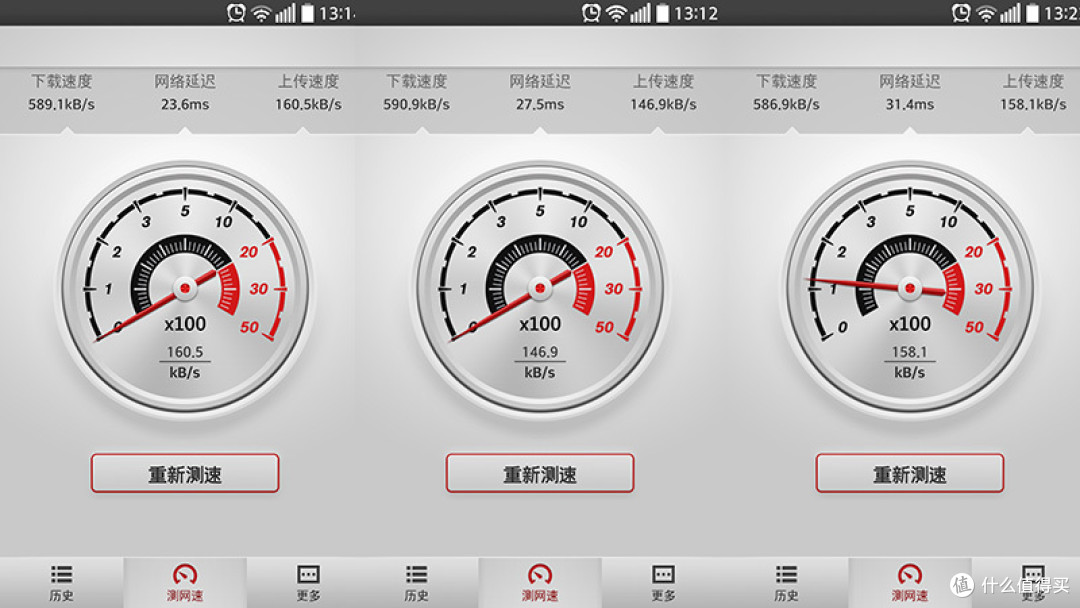This screenshot has width=1080, height=608.
Task: Tap the clock time 13:12
Action: click(x=696, y=13)
